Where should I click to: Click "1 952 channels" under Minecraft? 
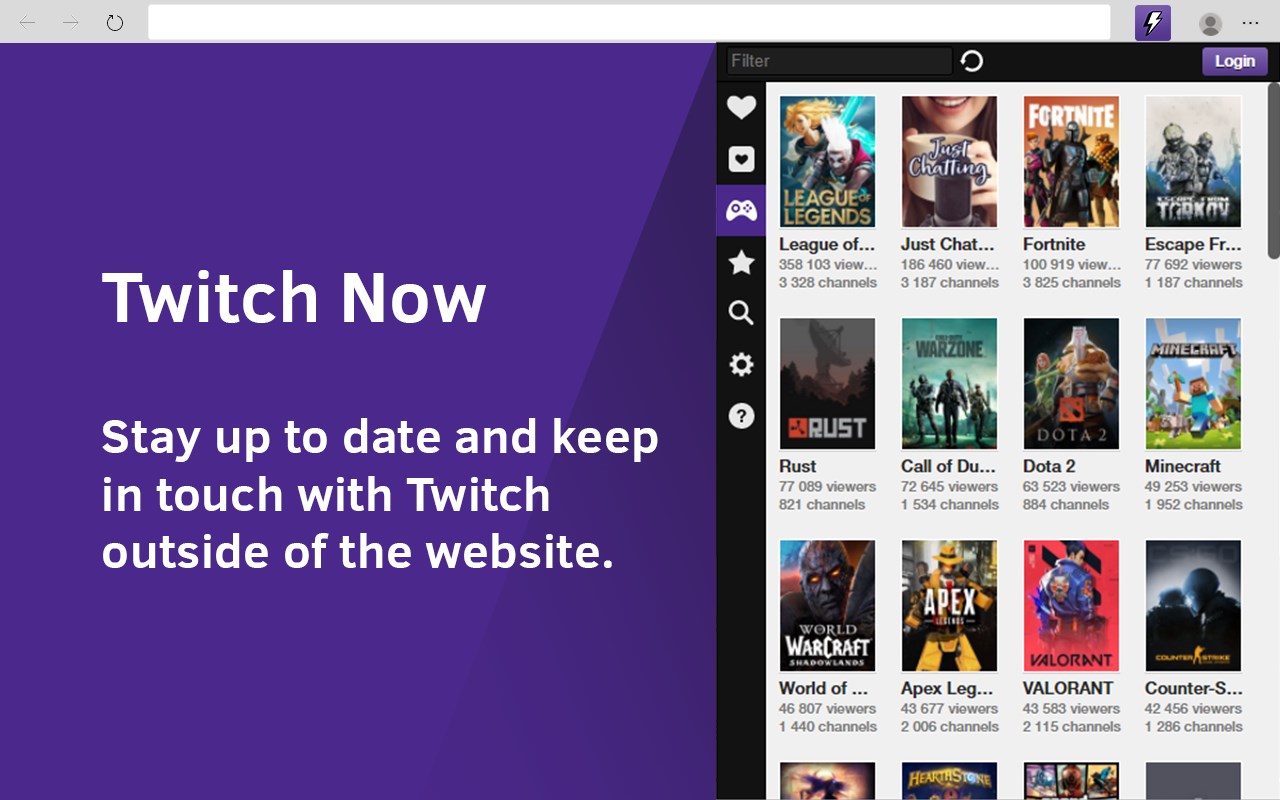(1194, 505)
